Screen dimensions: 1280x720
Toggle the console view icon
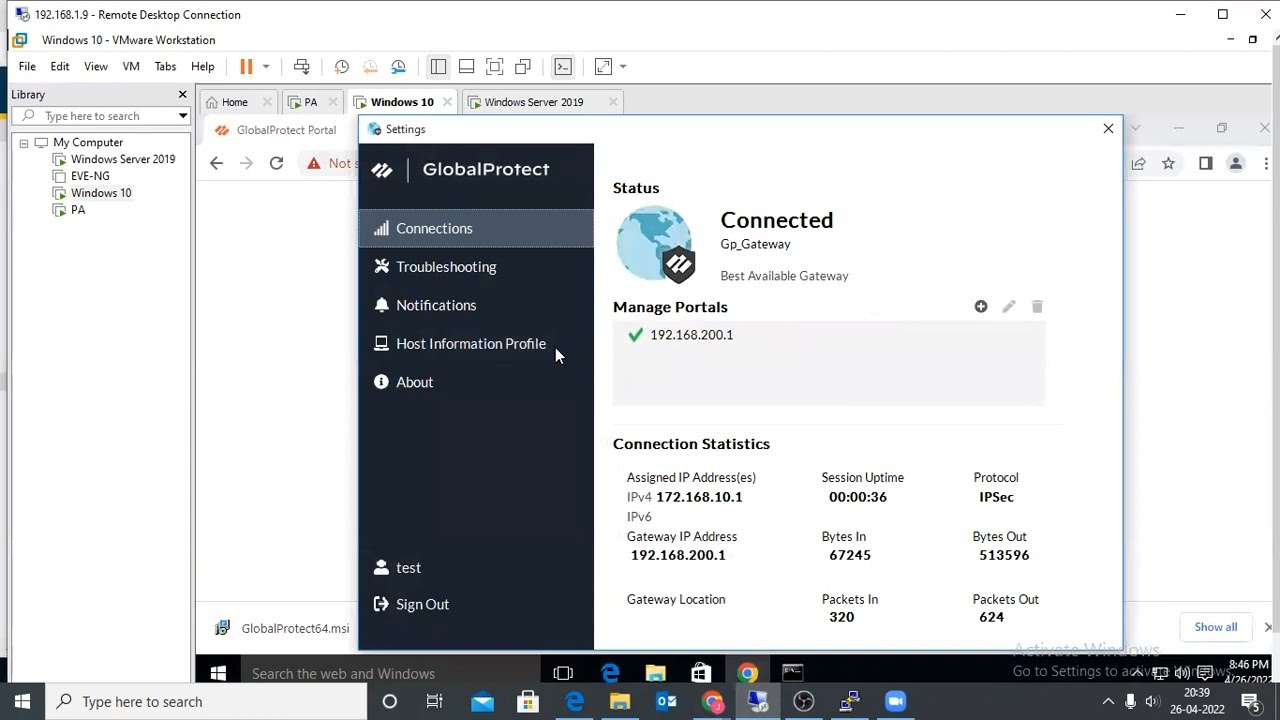(563, 67)
